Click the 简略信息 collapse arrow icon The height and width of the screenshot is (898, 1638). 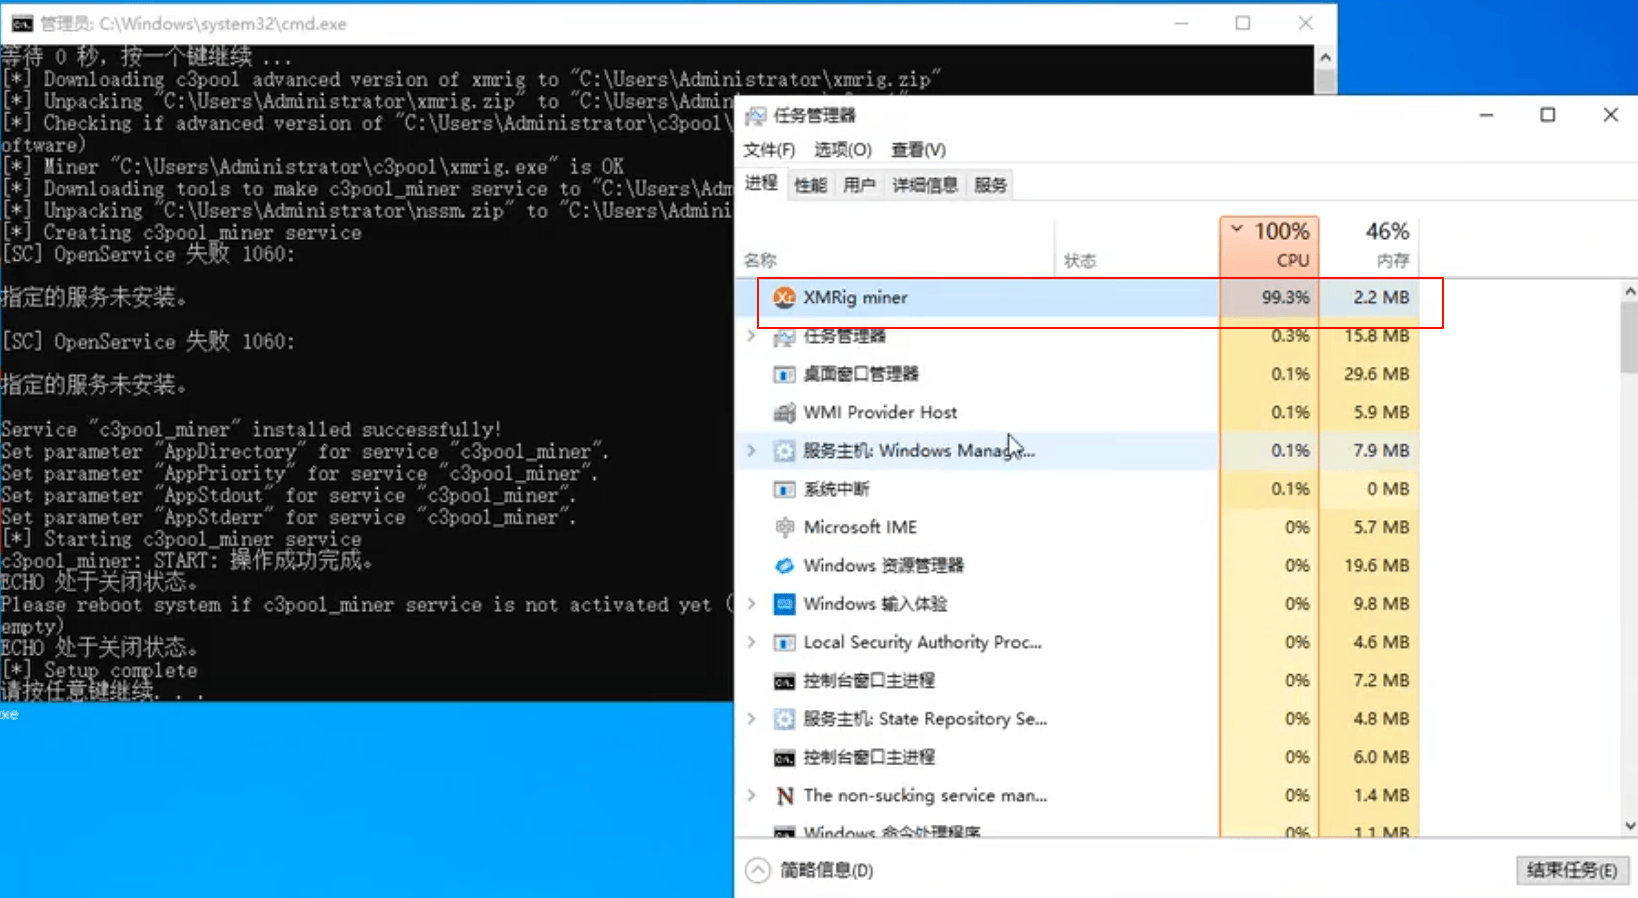758,870
